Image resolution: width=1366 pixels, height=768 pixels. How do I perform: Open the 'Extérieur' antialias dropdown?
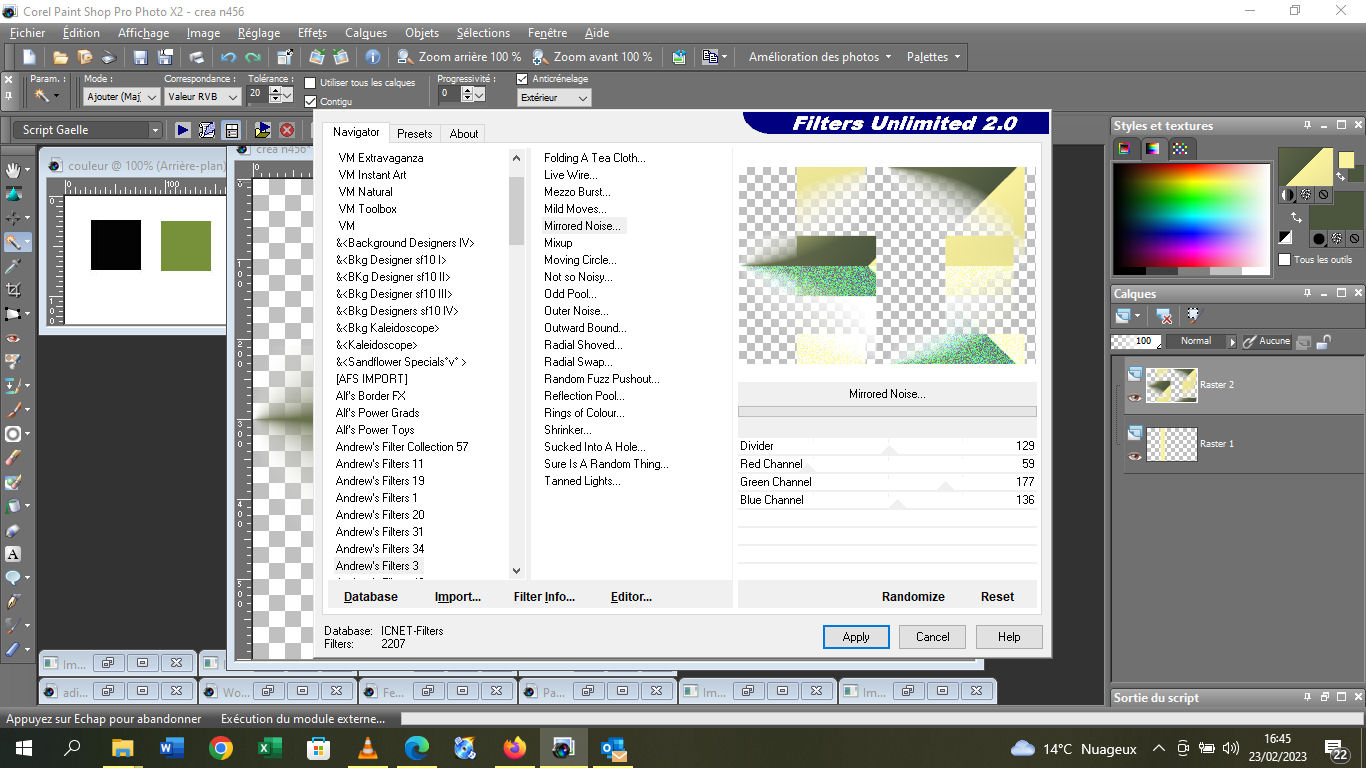coord(554,98)
